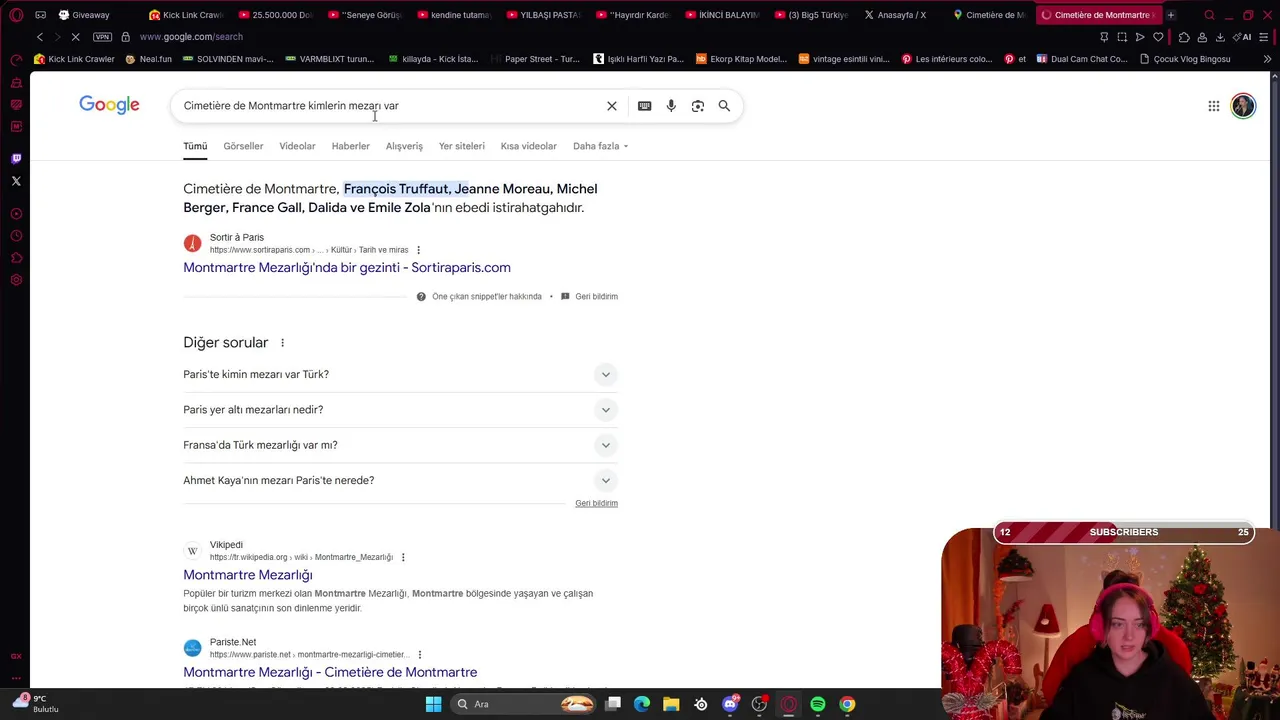Switch to the Yer siteleri tab
The height and width of the screenshot is (720, 1280).
(461, 146)
